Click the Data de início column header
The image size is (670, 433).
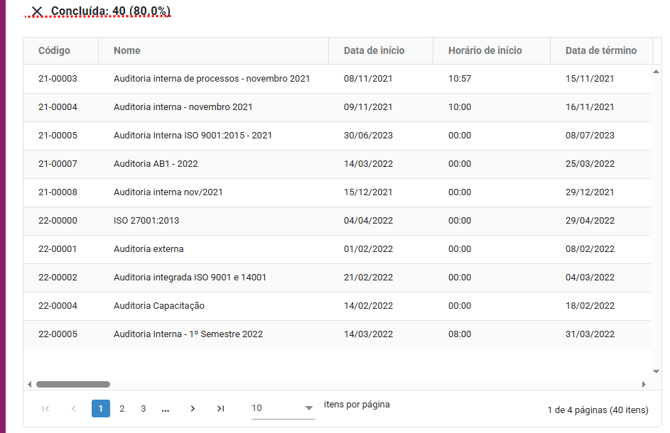point(373,50)
